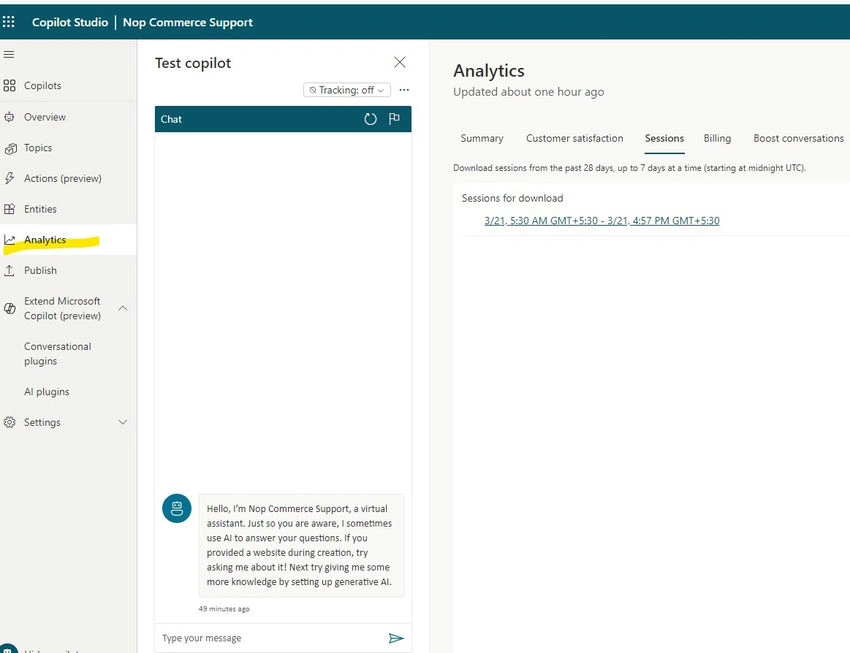Open Topics in the sidebar
850x653 pixels.
pos(68,148)
